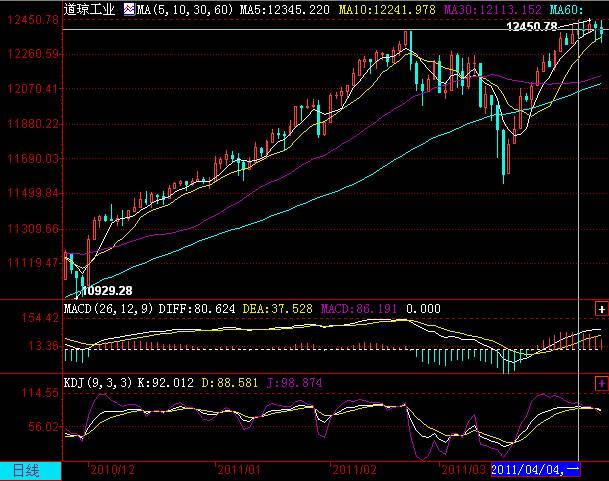Click the highlighted 2011/04/04 cursor date
The image size is (609, 481).
tap(535, 470)
